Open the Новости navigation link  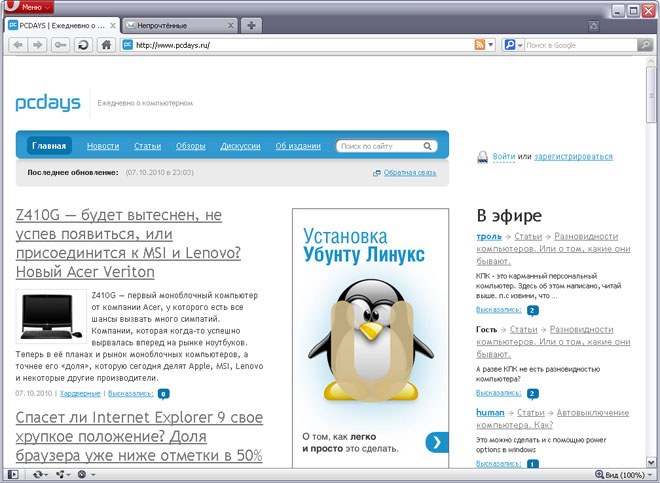click(x=103, y=146)
